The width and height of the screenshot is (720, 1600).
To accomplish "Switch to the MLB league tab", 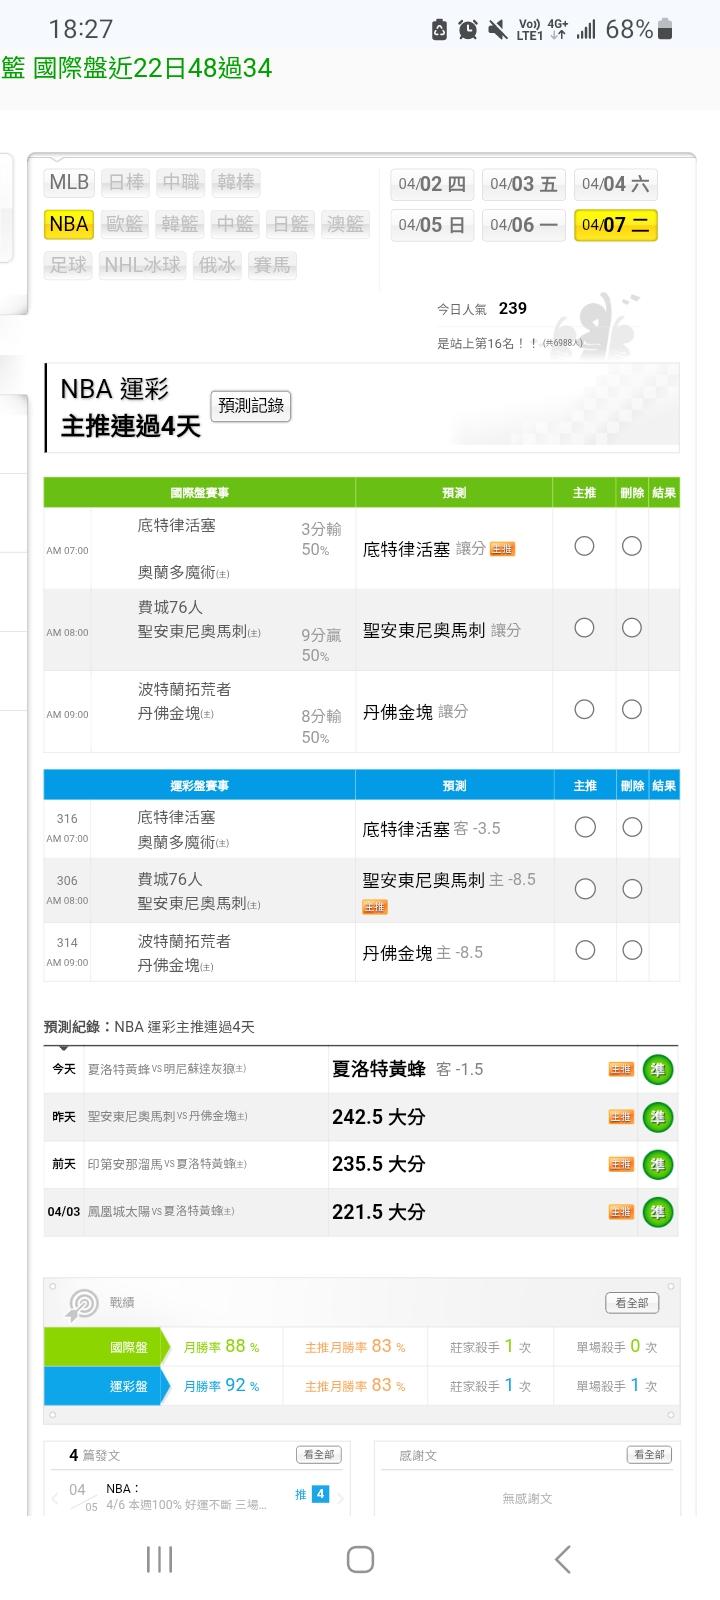I will pyautogui.click(x=69, y=182).
